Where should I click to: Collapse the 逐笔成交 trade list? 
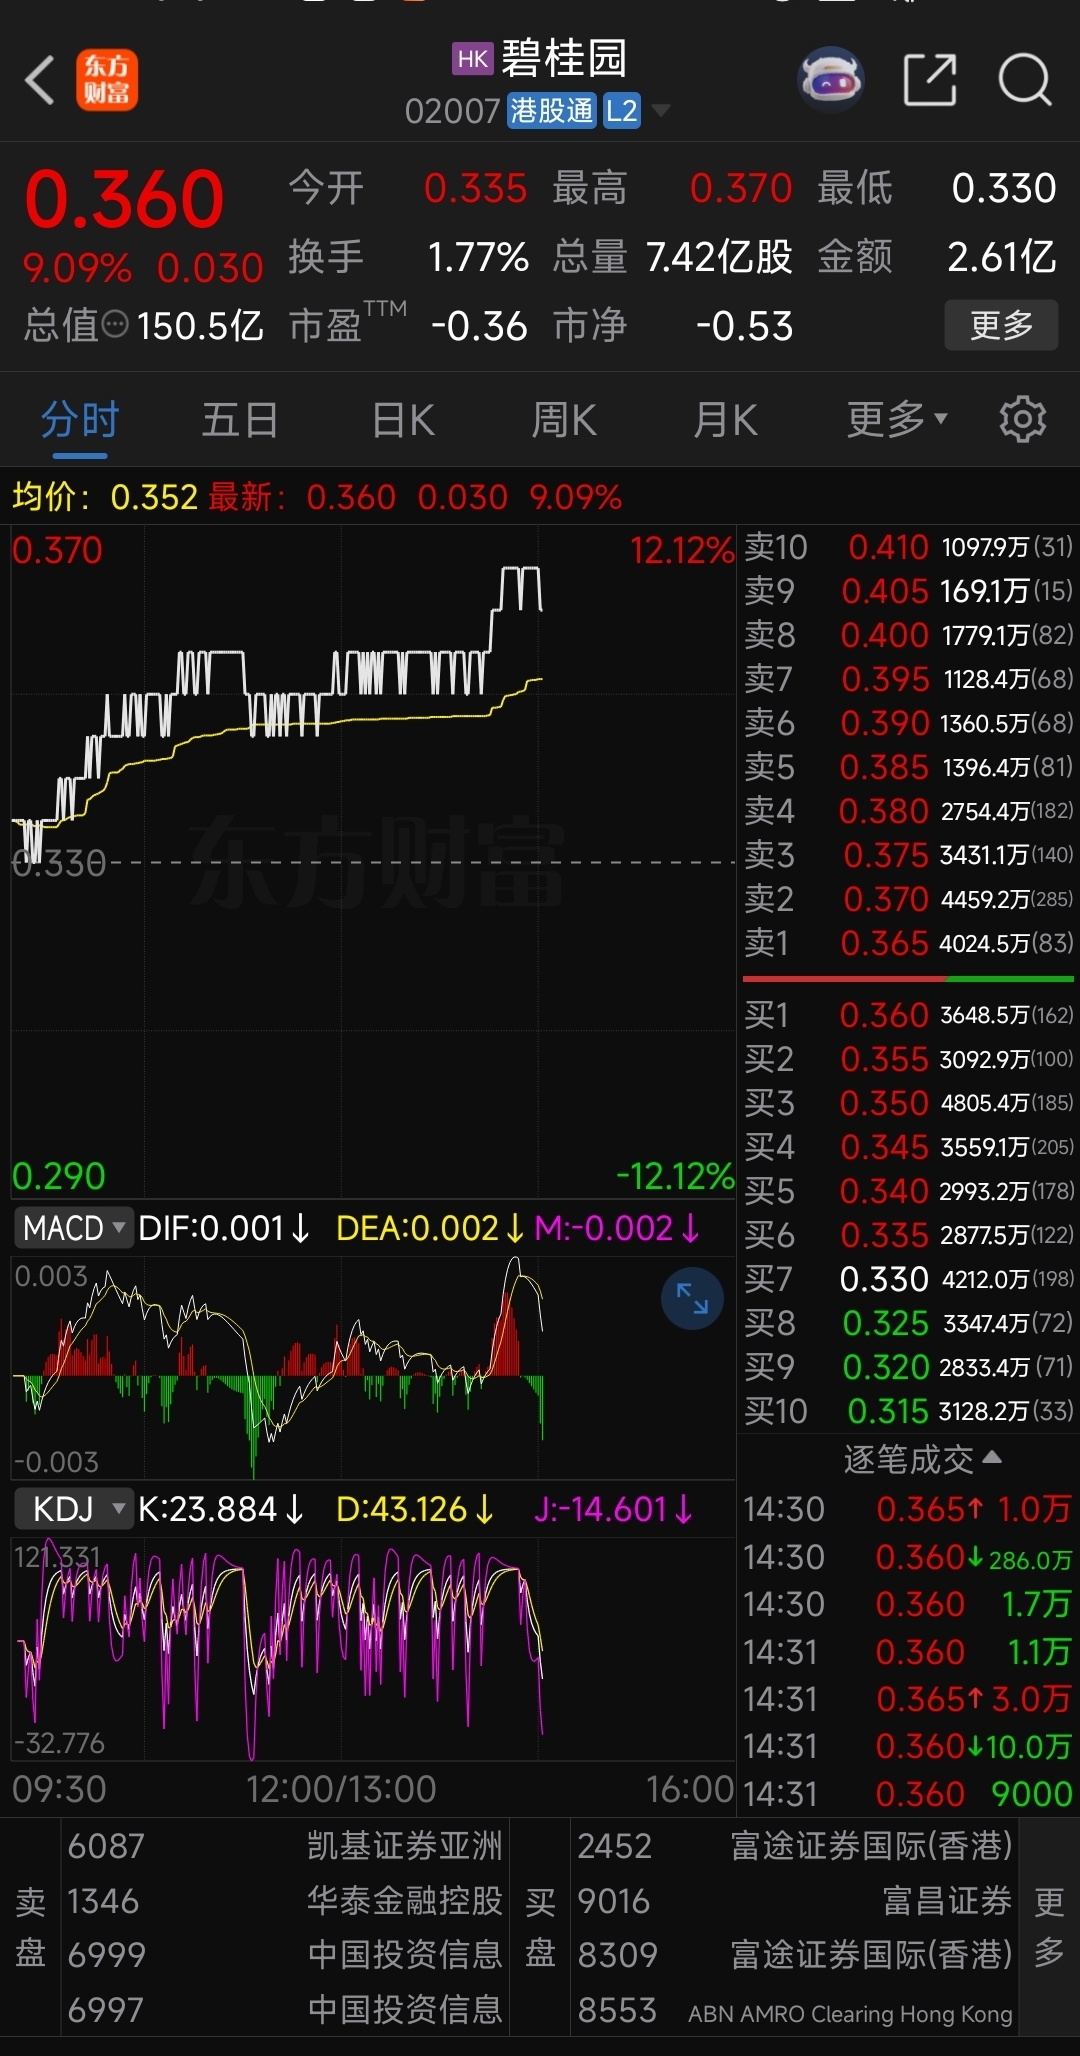point(921,1459)
